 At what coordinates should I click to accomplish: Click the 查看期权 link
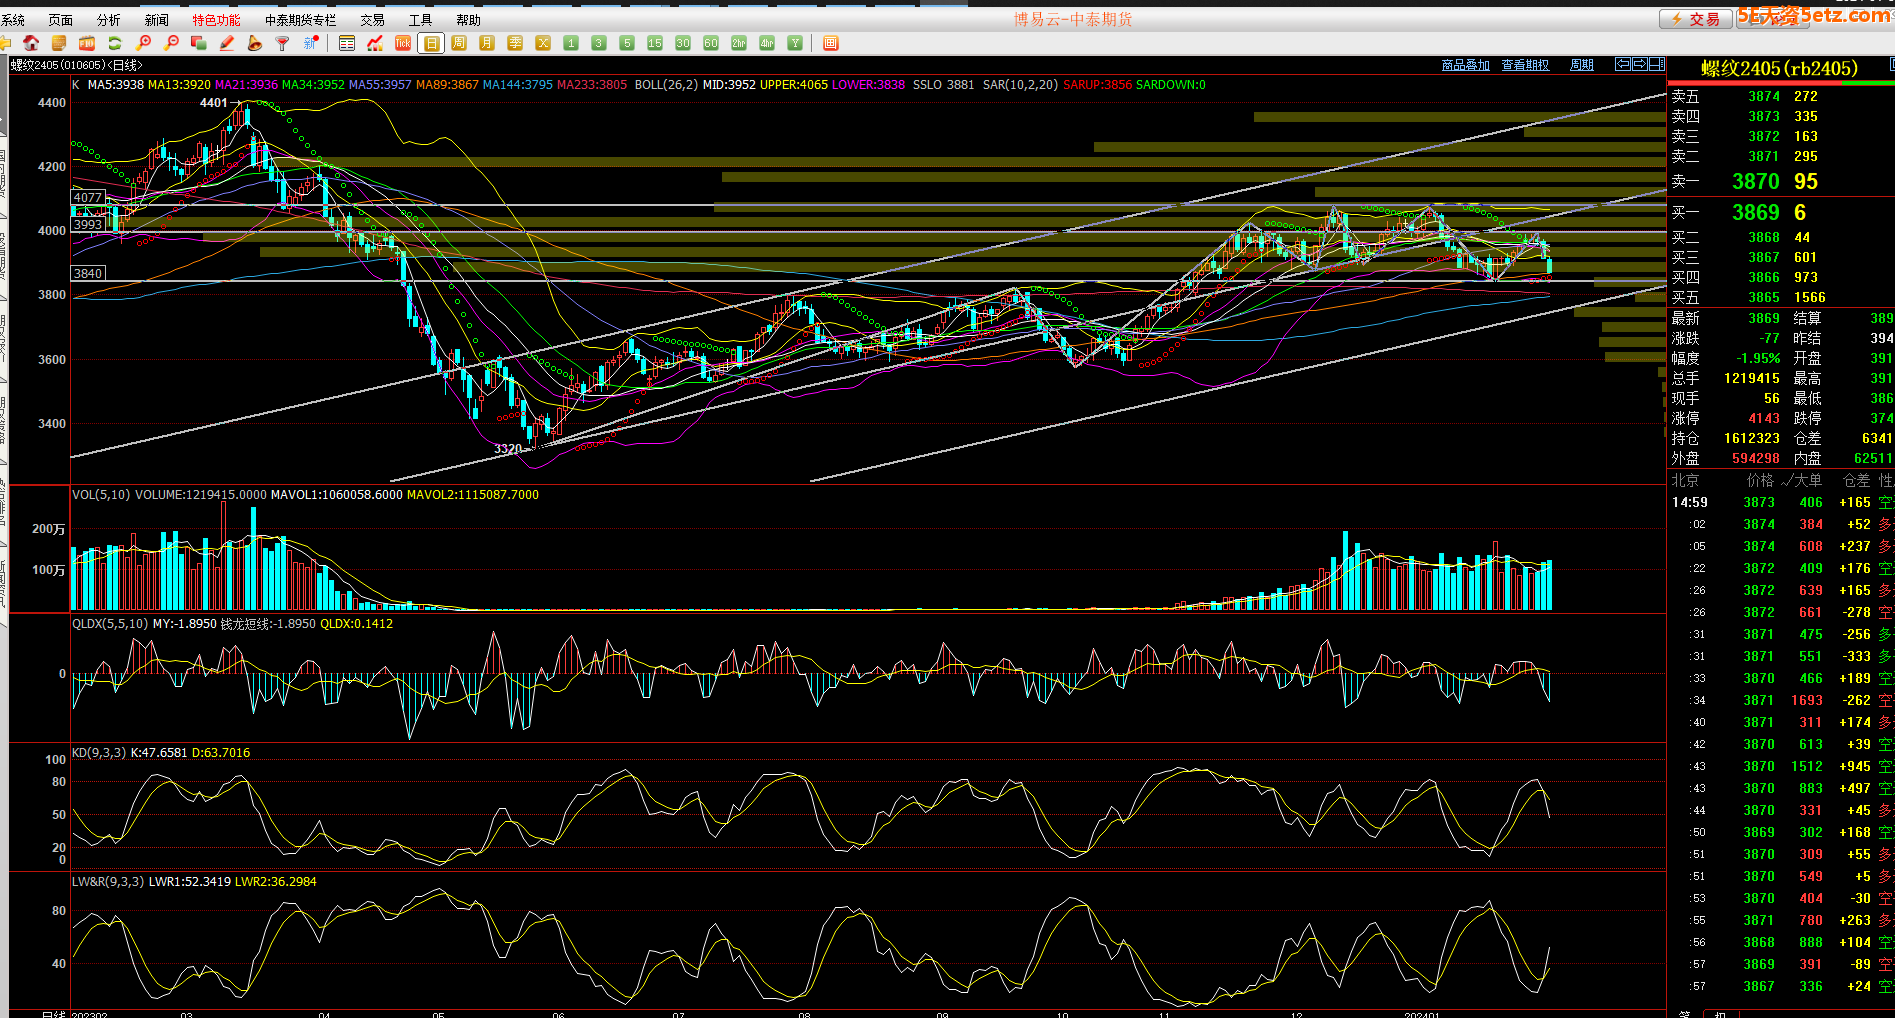(1525, 65)
